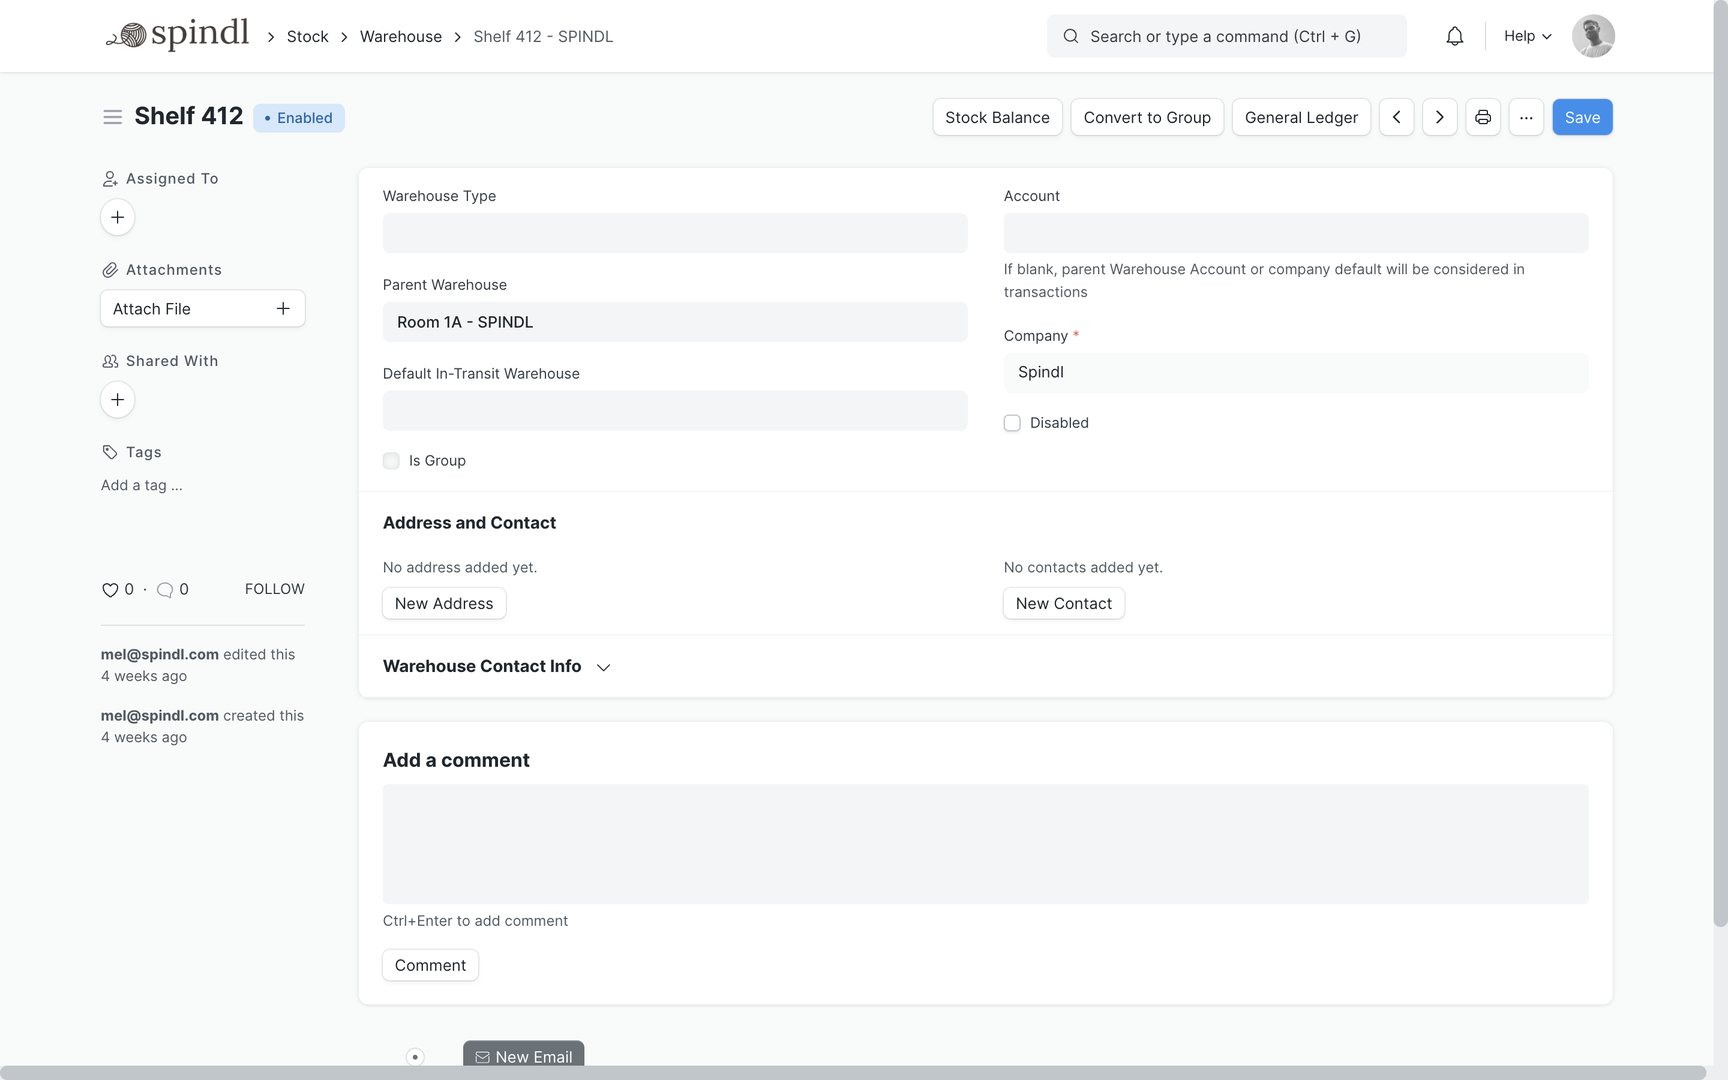This screenshot has height=1080, width=1728.
Task: Click the notifications bell icon
Action: point(1454,36)
